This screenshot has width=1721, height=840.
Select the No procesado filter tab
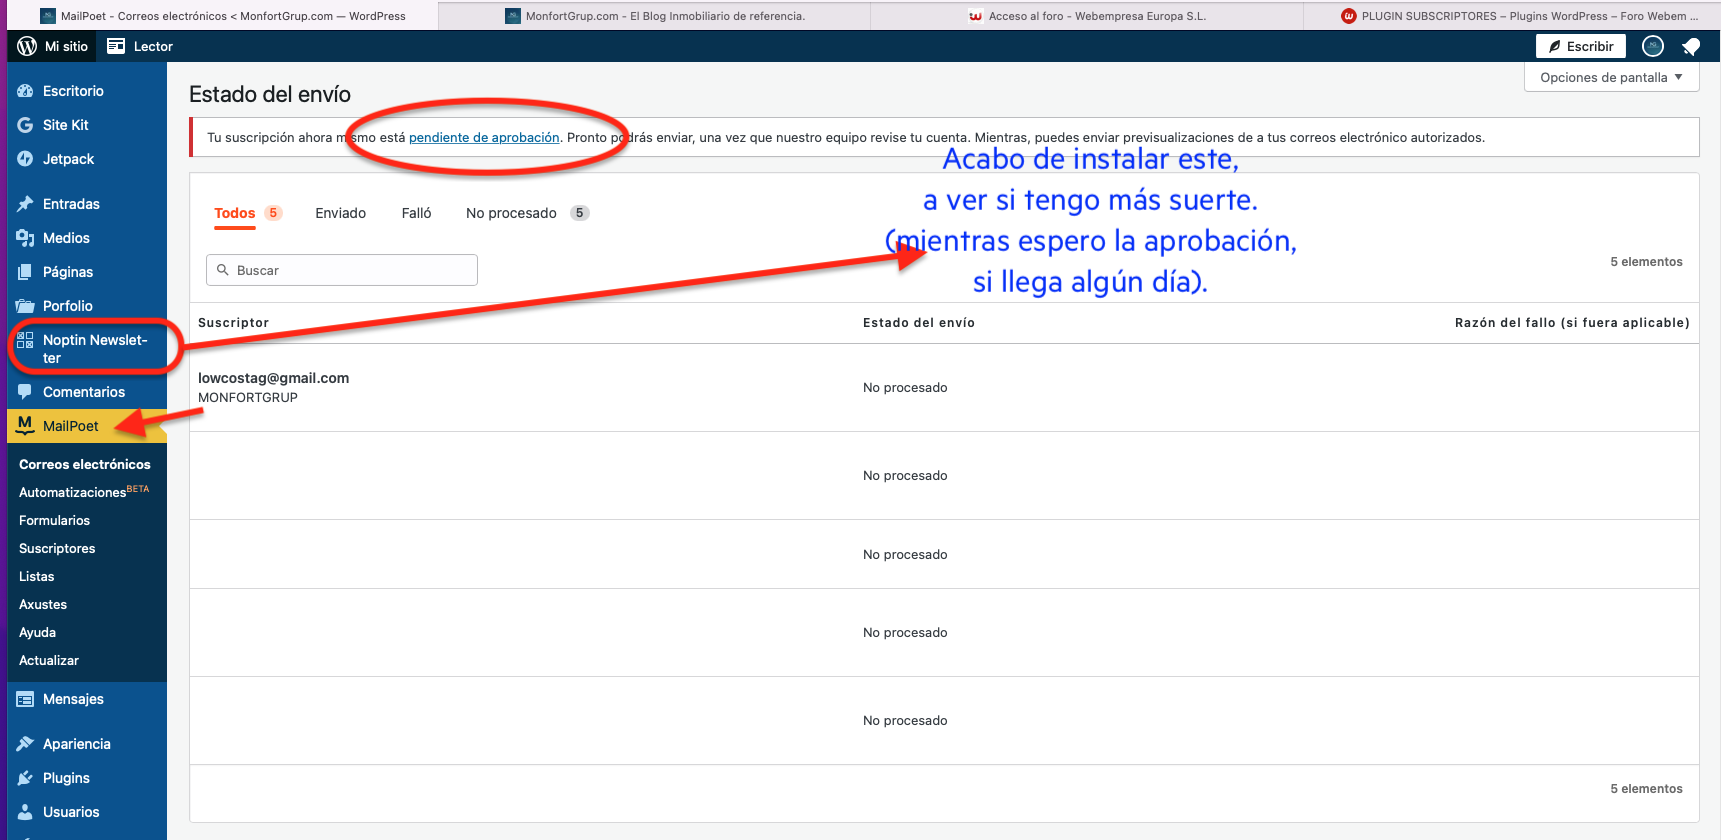[x=511, y=213]
